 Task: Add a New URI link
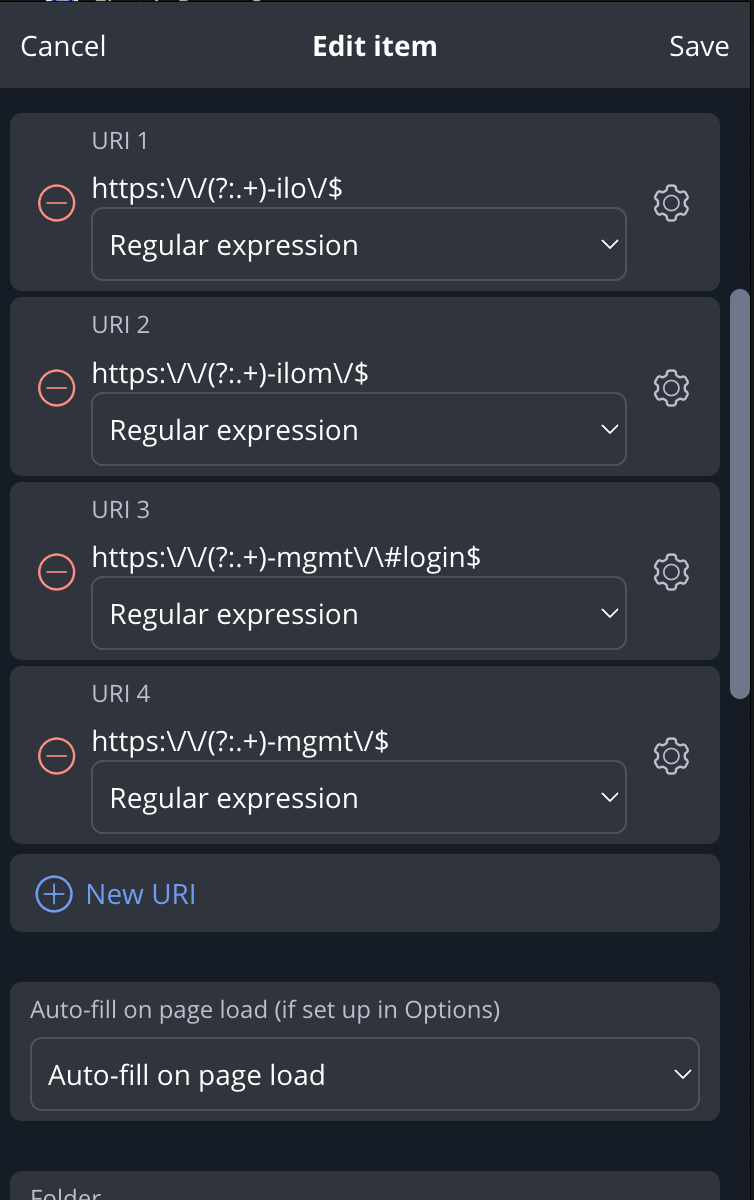141,894
